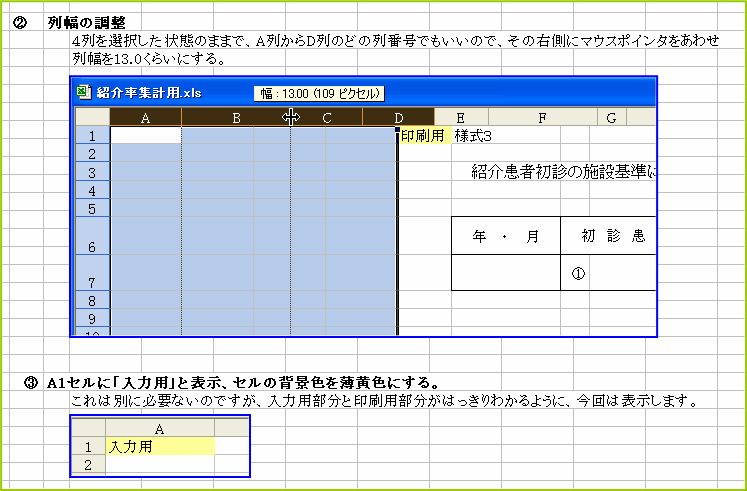Select row 5 header in 紹介率集計用.xls window
This screenshot has height=491, width=747.
pos(92,208)
